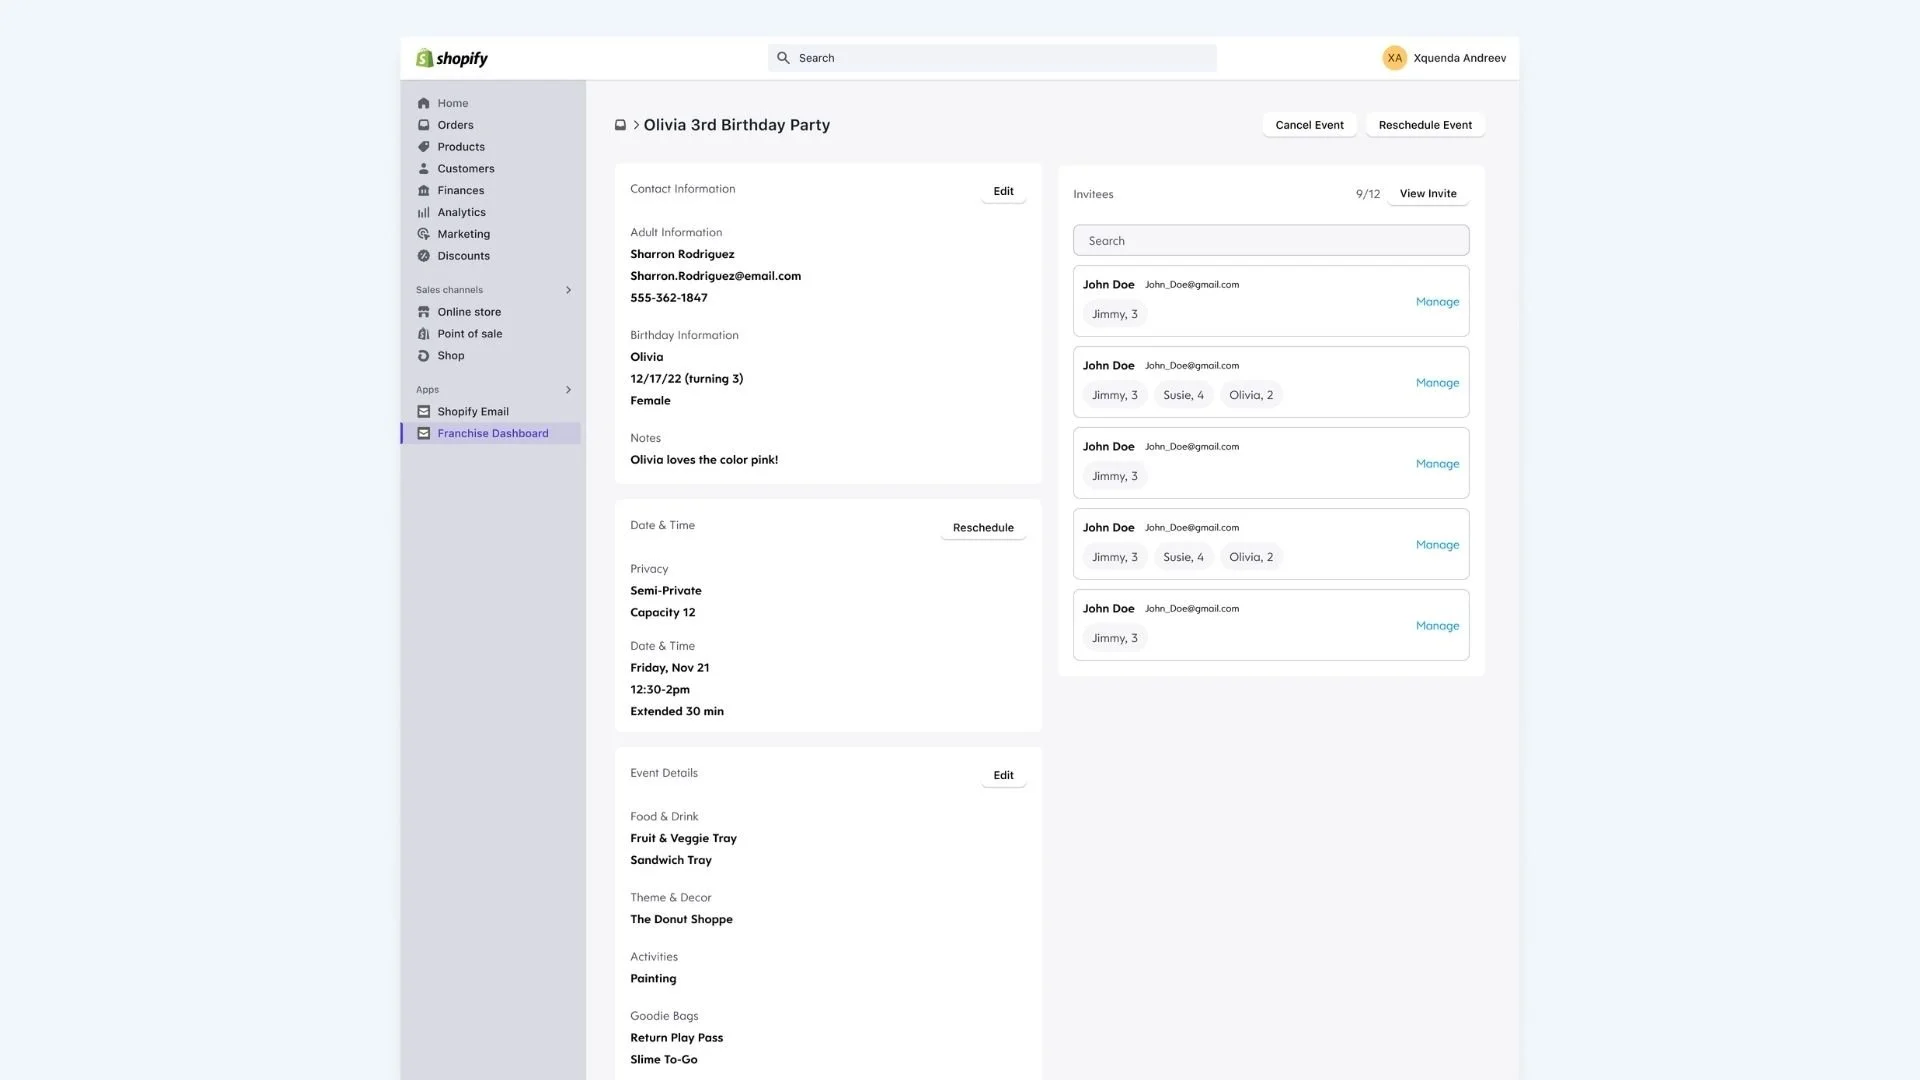Click the Home icon in sidebar
Image resolution: width=1920 pixels, height=1080 pixels.
point(423,103)
